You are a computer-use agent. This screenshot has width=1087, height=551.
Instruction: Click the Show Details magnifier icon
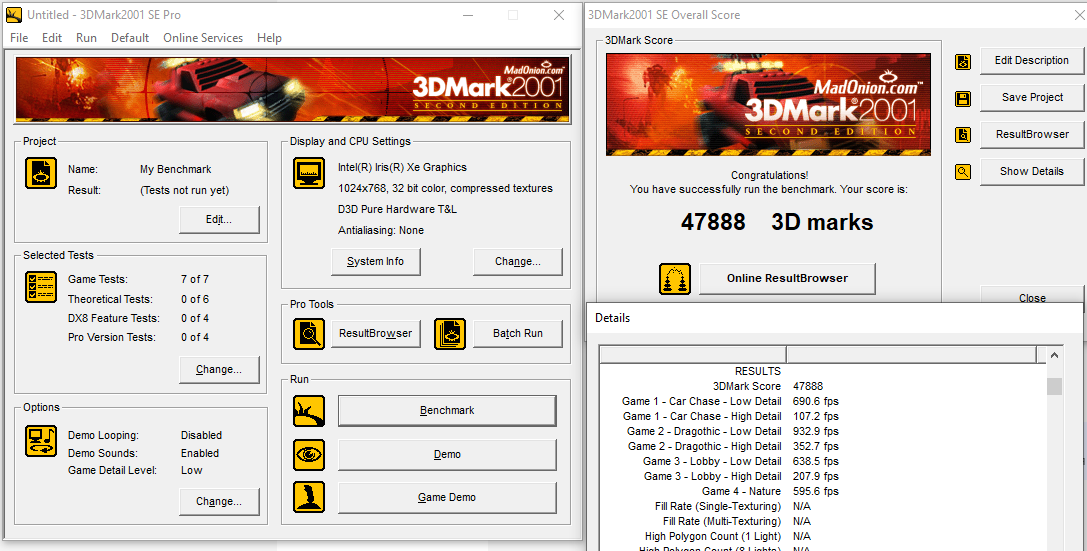click(963, 172)
